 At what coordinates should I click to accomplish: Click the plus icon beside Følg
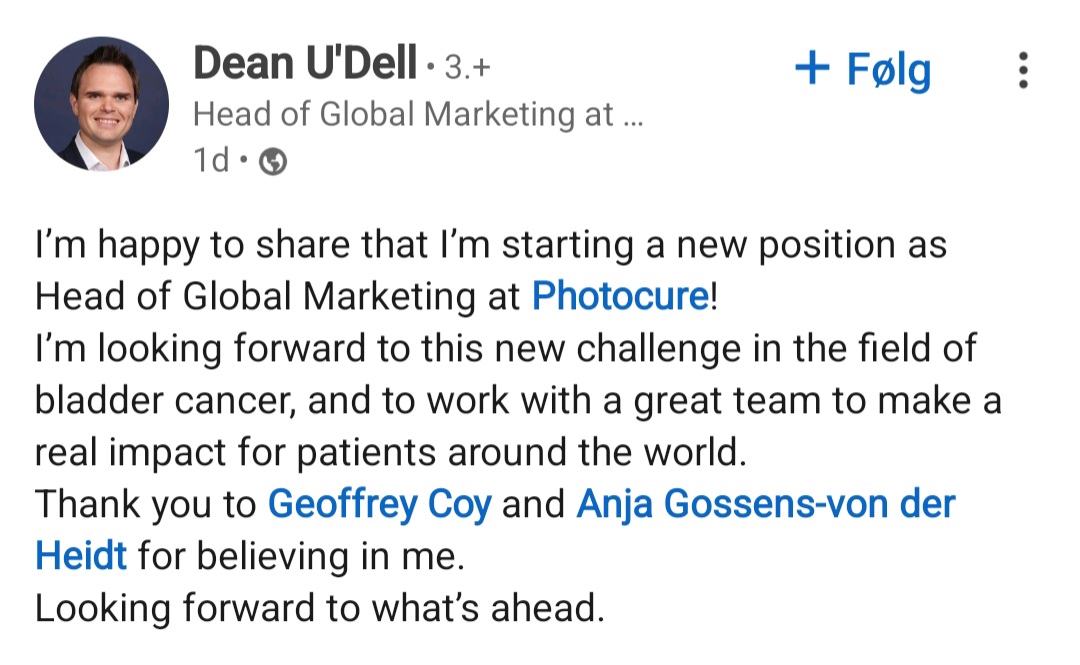pyautogui.click(x=812, y=68)
